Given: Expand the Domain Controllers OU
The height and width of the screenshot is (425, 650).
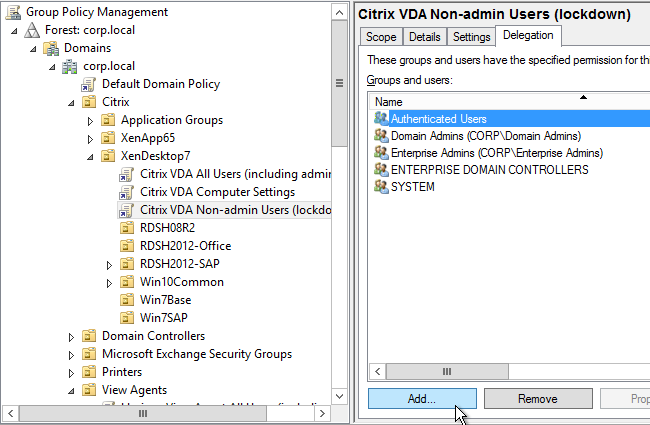Looking at the screenshot, I should pos(71,337).
